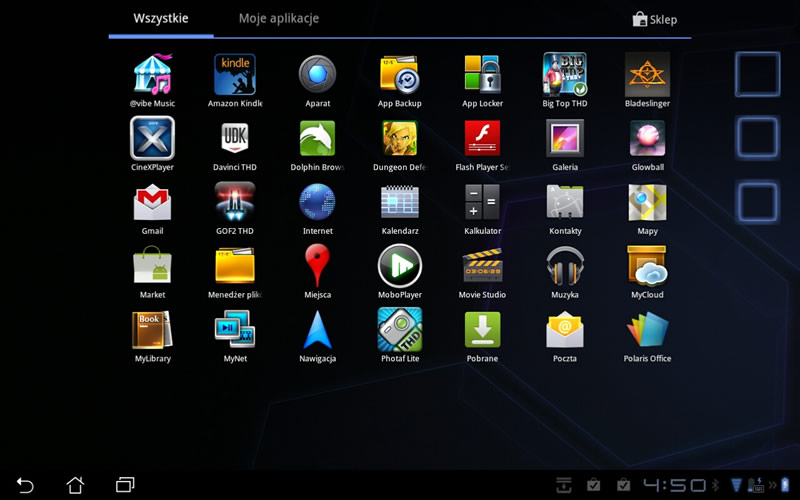Launch Amazon Kindle

pyautogui.click(x=235, y=75)
